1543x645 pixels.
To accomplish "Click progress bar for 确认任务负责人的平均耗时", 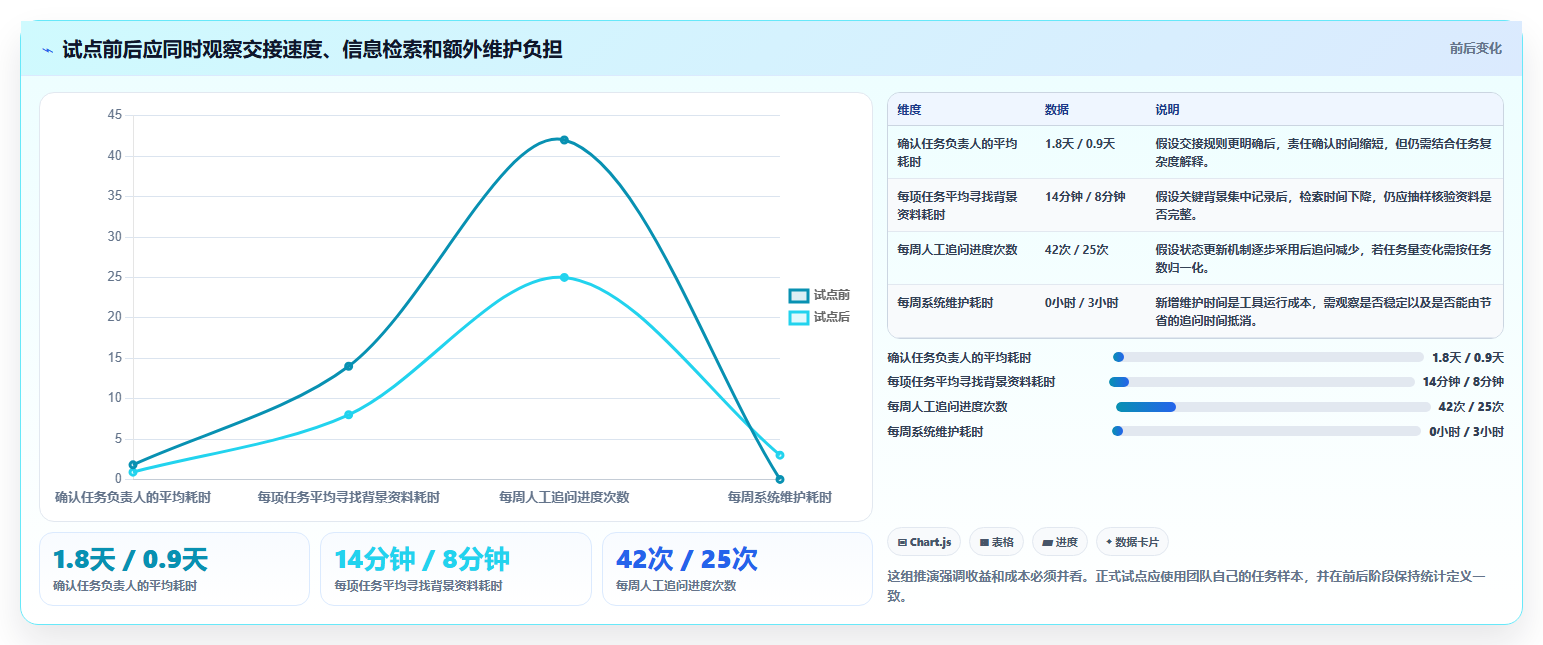I will tap(1268, 357).
